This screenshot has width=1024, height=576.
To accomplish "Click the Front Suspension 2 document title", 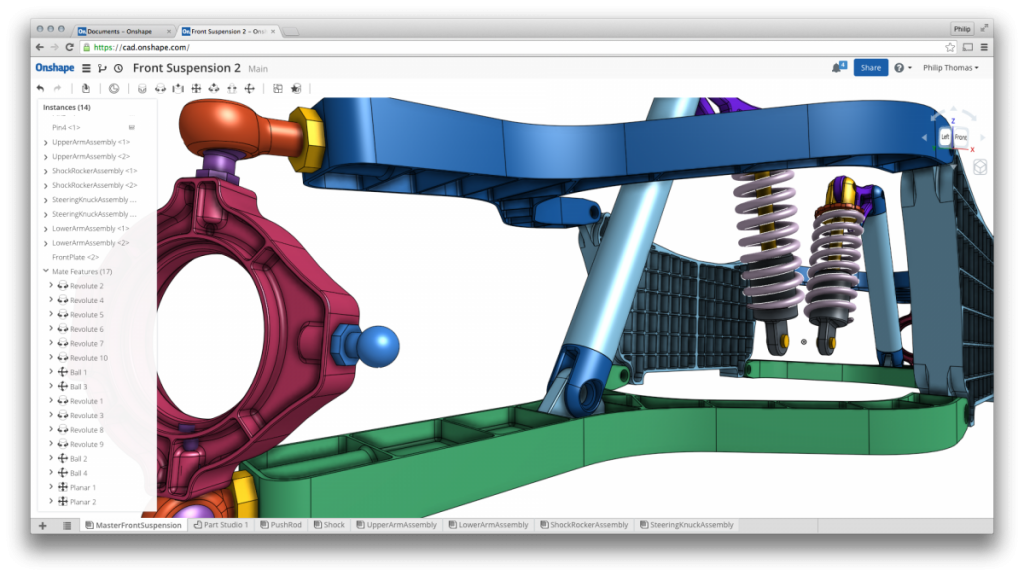I will [x=188, y=67].
